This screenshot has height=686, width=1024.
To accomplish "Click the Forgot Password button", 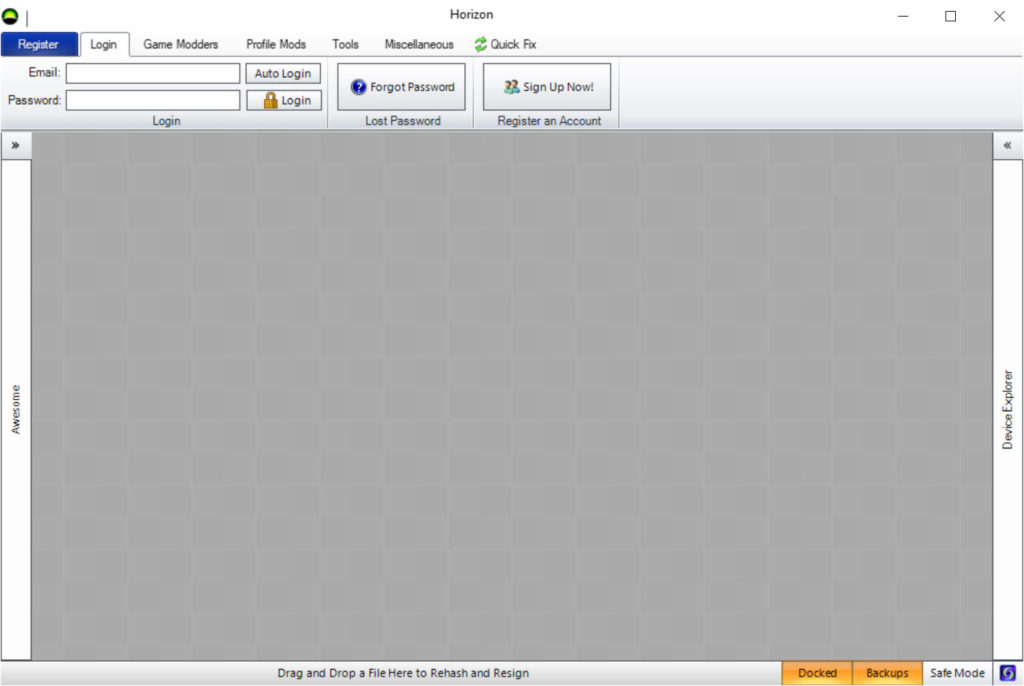I will click(402, 87).
